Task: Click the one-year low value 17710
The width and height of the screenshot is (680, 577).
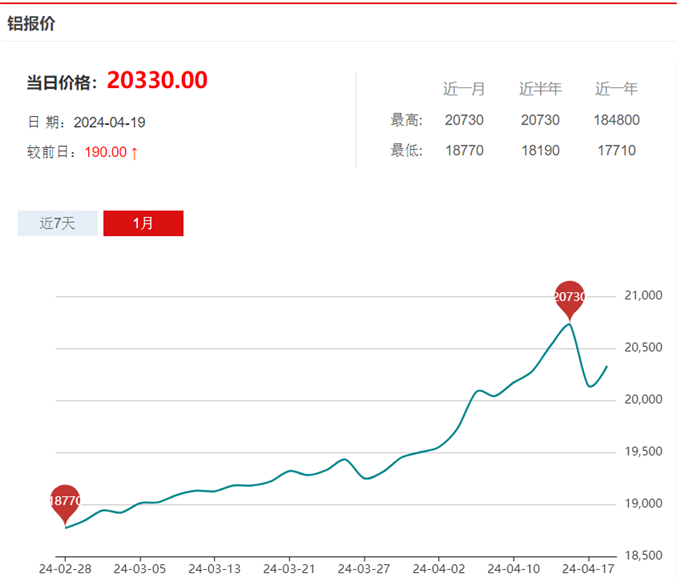Action: [x=616, y=151]
